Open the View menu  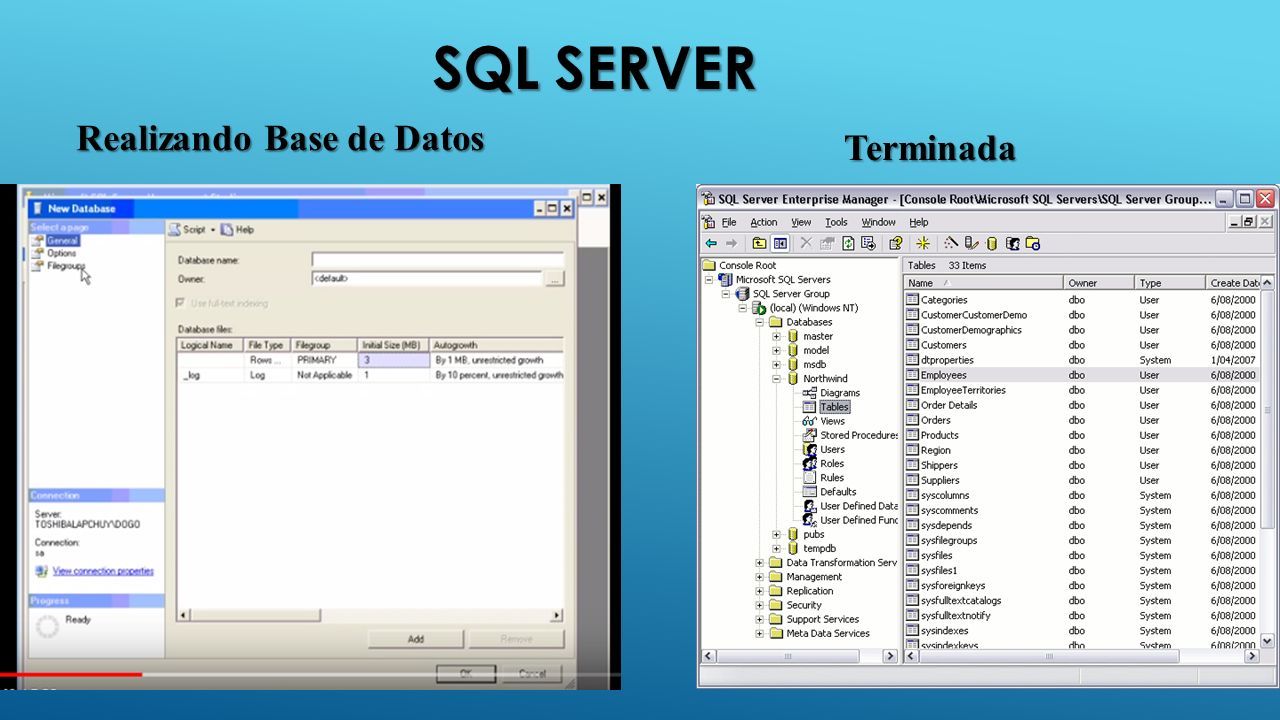[802, 222]
